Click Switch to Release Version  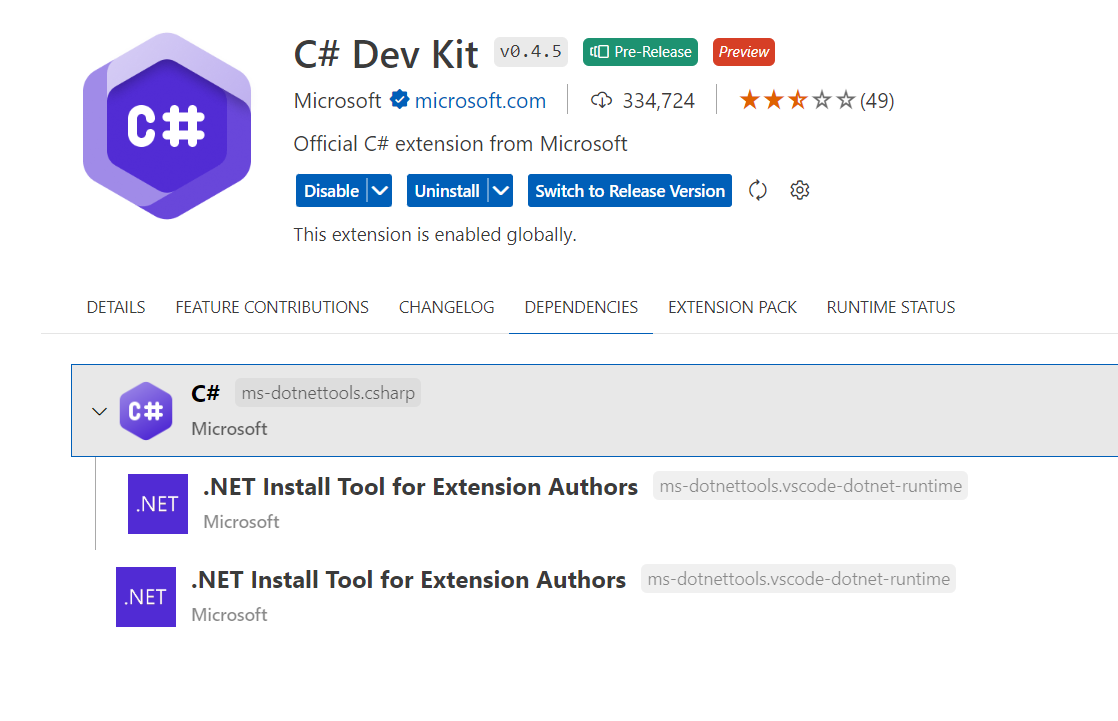[629, 190]
